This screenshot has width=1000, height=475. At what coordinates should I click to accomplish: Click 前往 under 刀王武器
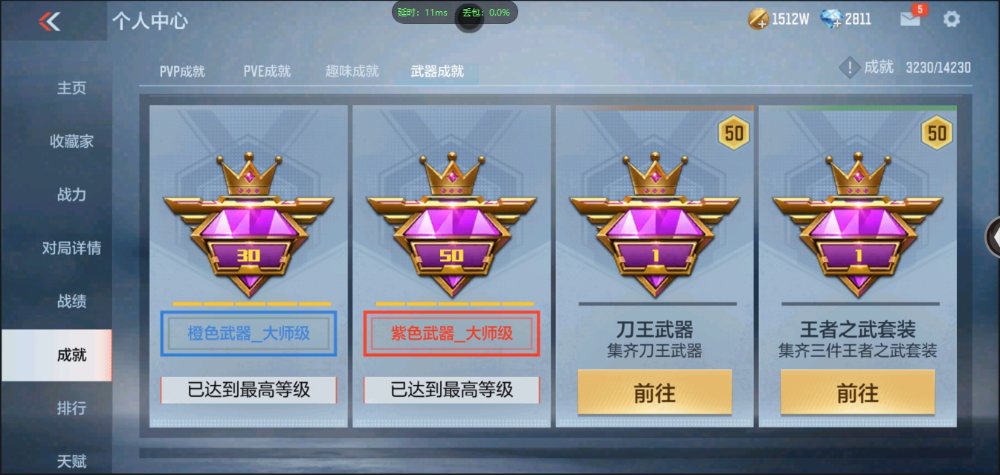click(655, 392)
